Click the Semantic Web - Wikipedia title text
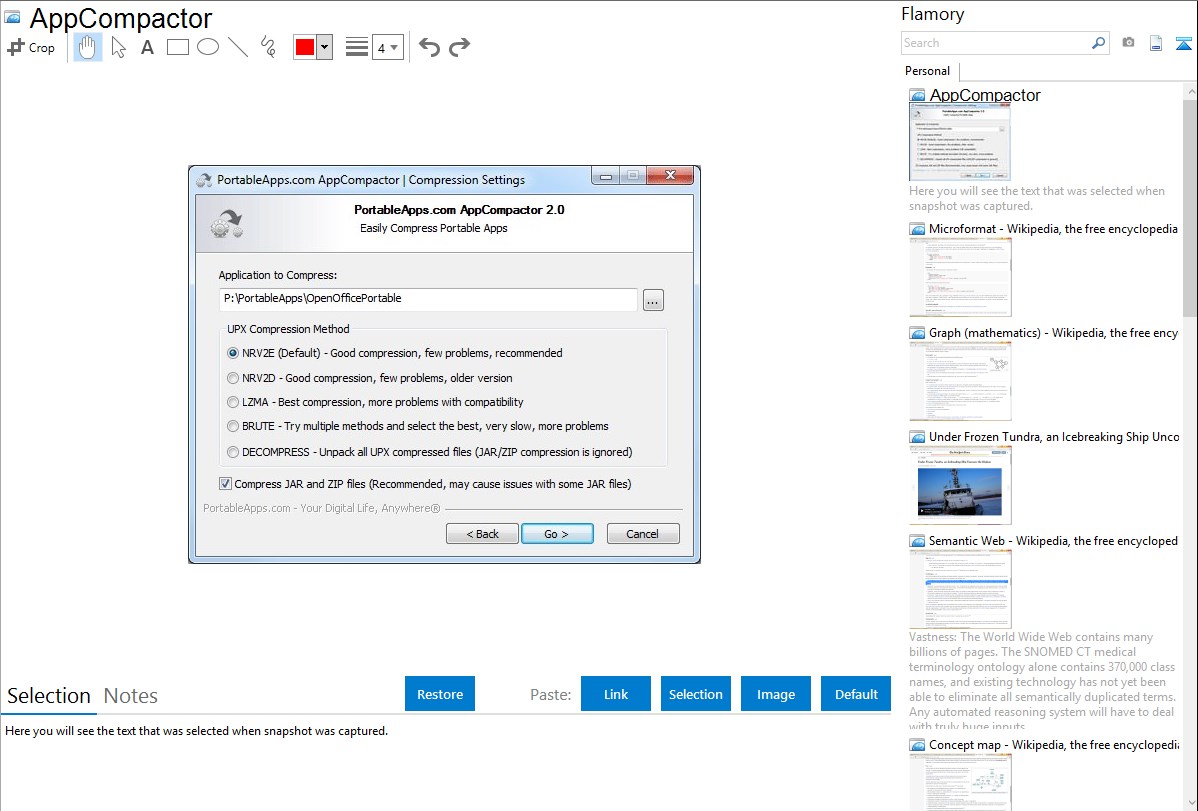The height and width of the screenshot is (811, 1198). tap(1053, 540)
